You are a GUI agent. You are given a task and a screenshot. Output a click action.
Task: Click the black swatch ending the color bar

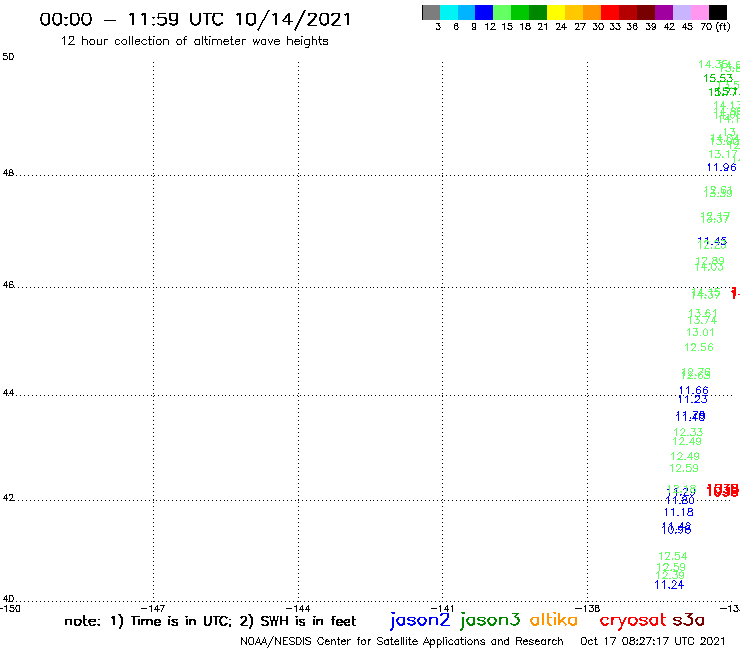(717, 12)
